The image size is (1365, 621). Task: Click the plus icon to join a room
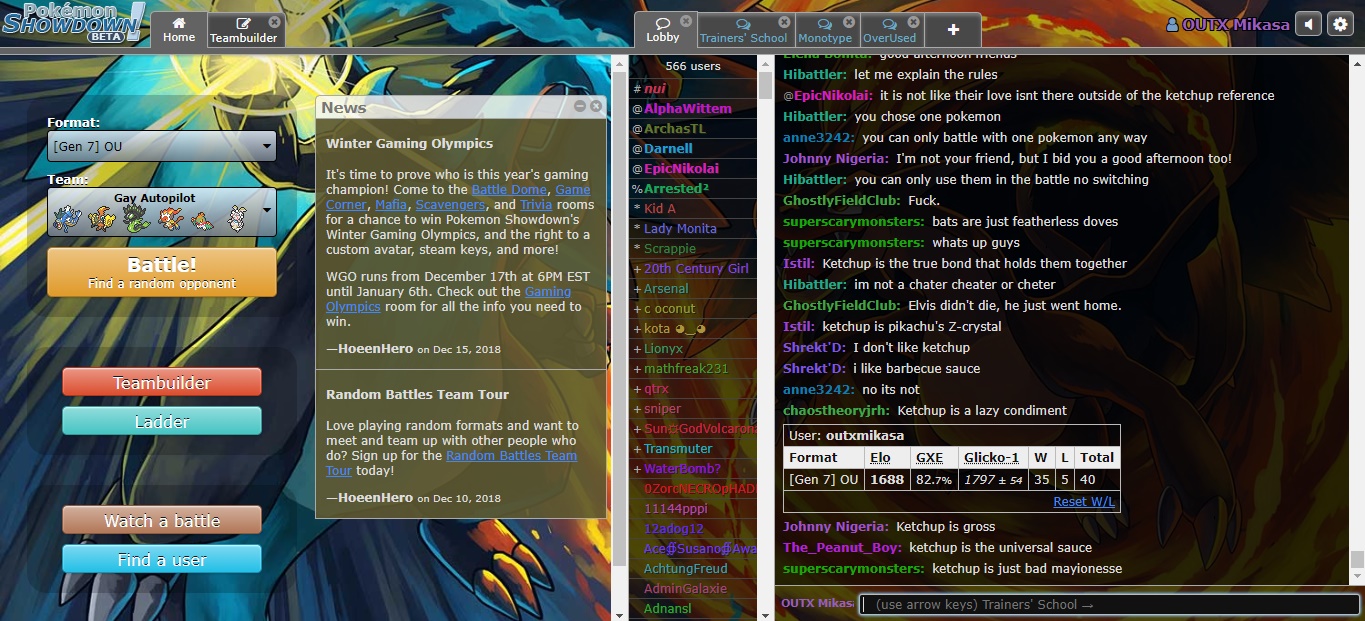pyautogui.click(x=953, y=30)
